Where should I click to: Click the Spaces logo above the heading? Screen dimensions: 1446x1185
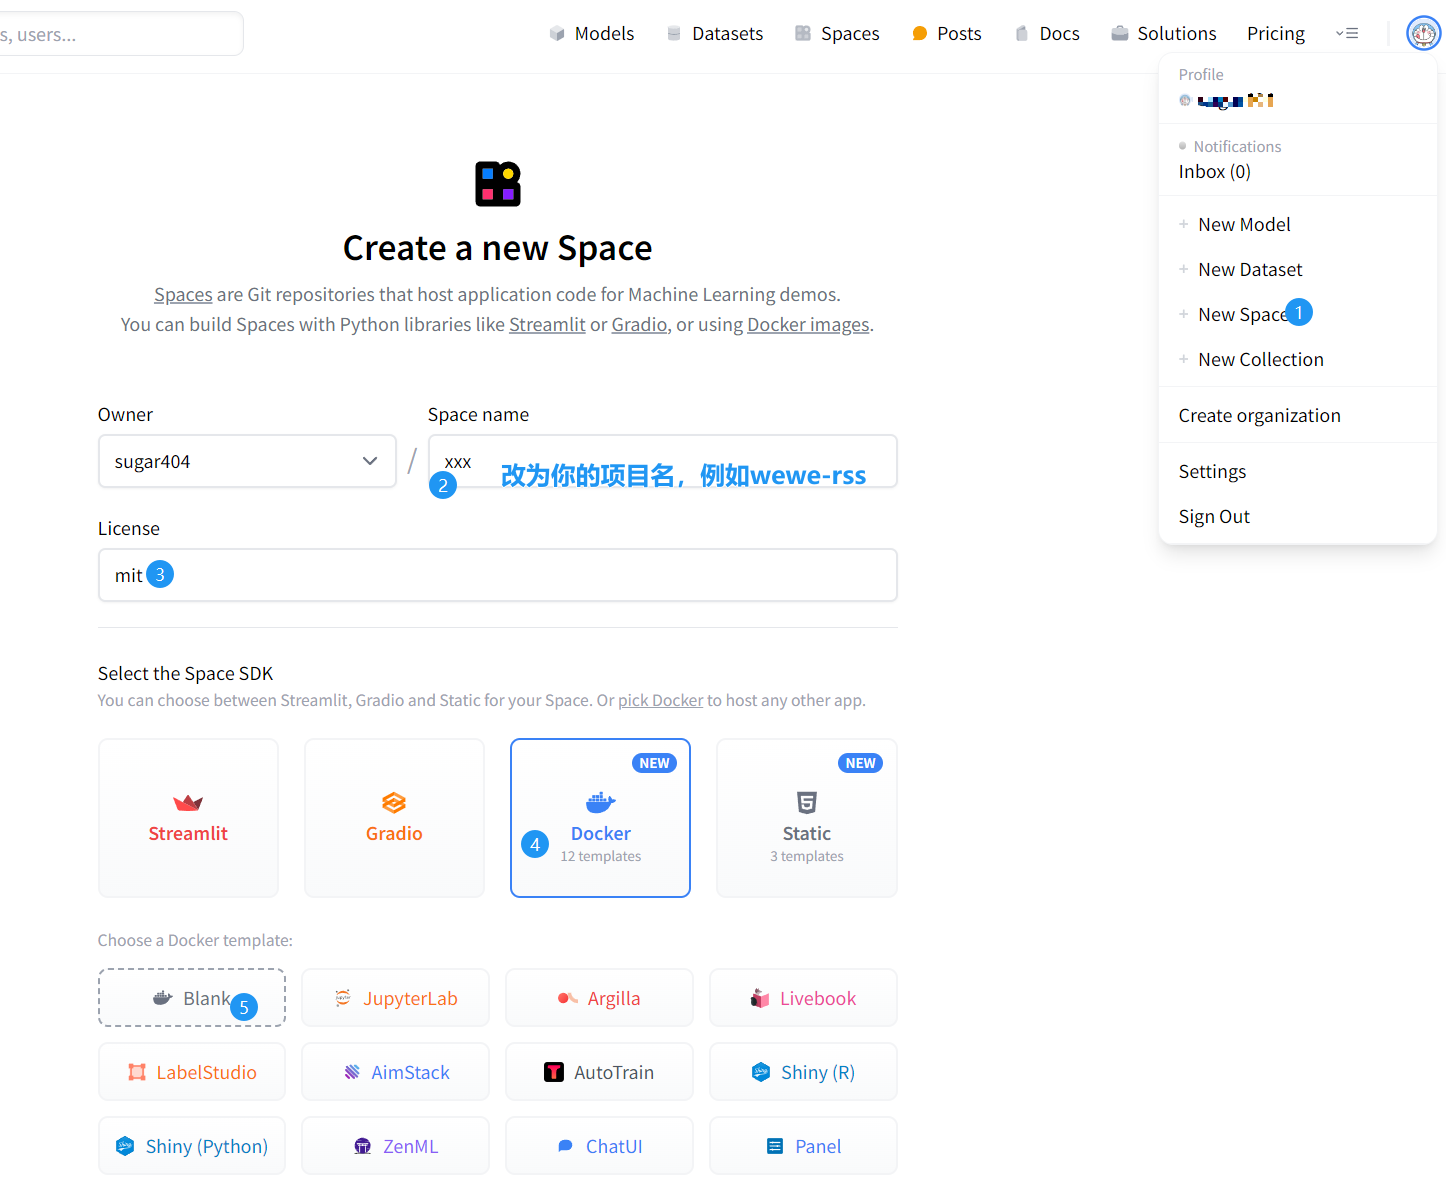click(498, 184)
